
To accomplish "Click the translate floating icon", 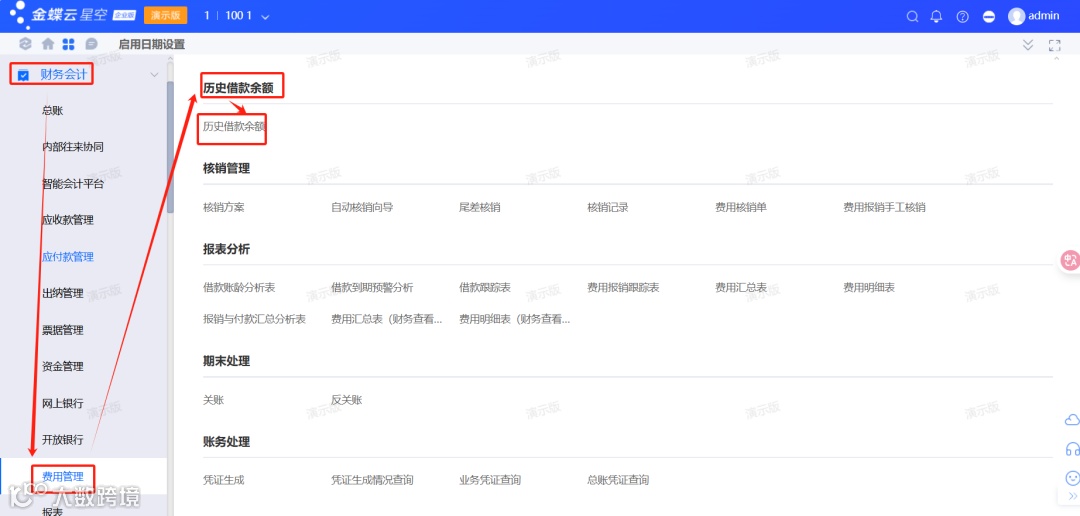I will [1070, 260].
